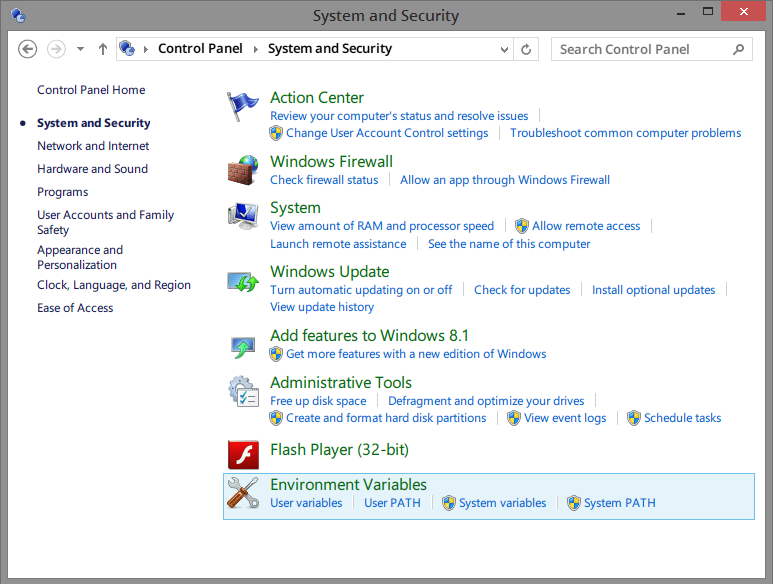Screen dimensions: 773x584
Task: Open Launch remote assistance link
Action: [x=338, y=244]
